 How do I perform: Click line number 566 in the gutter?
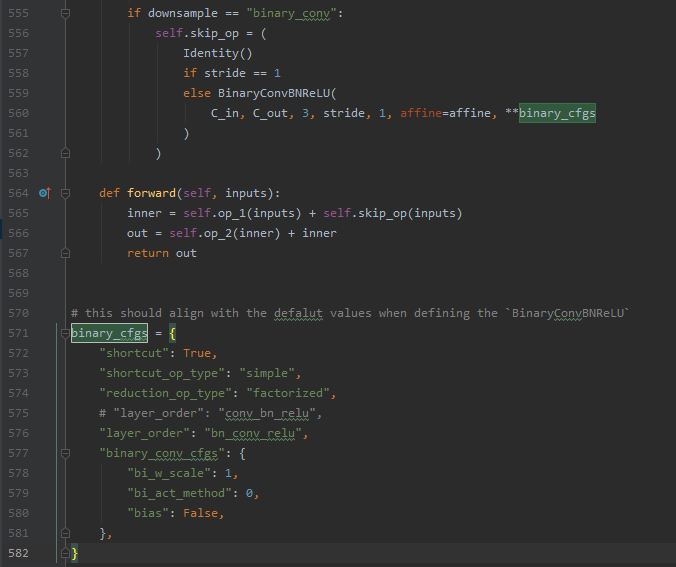pos(19,233)
